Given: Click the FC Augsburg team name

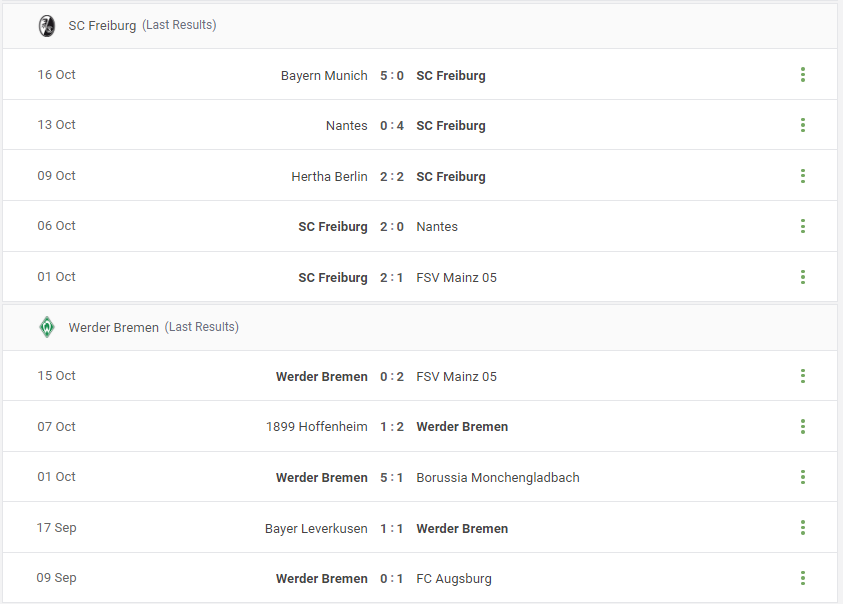Looking at the screenshot, I should click(454, 579).
